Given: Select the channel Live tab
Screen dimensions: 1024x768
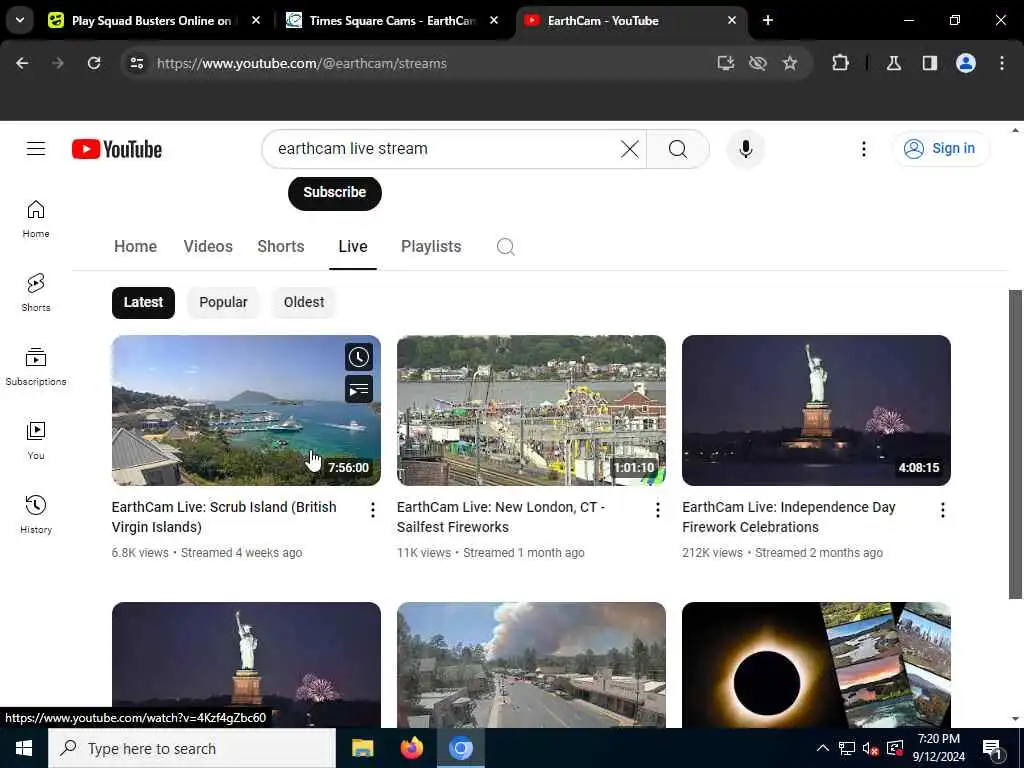Looking at the screenshot, I should (x=353, y=247).
